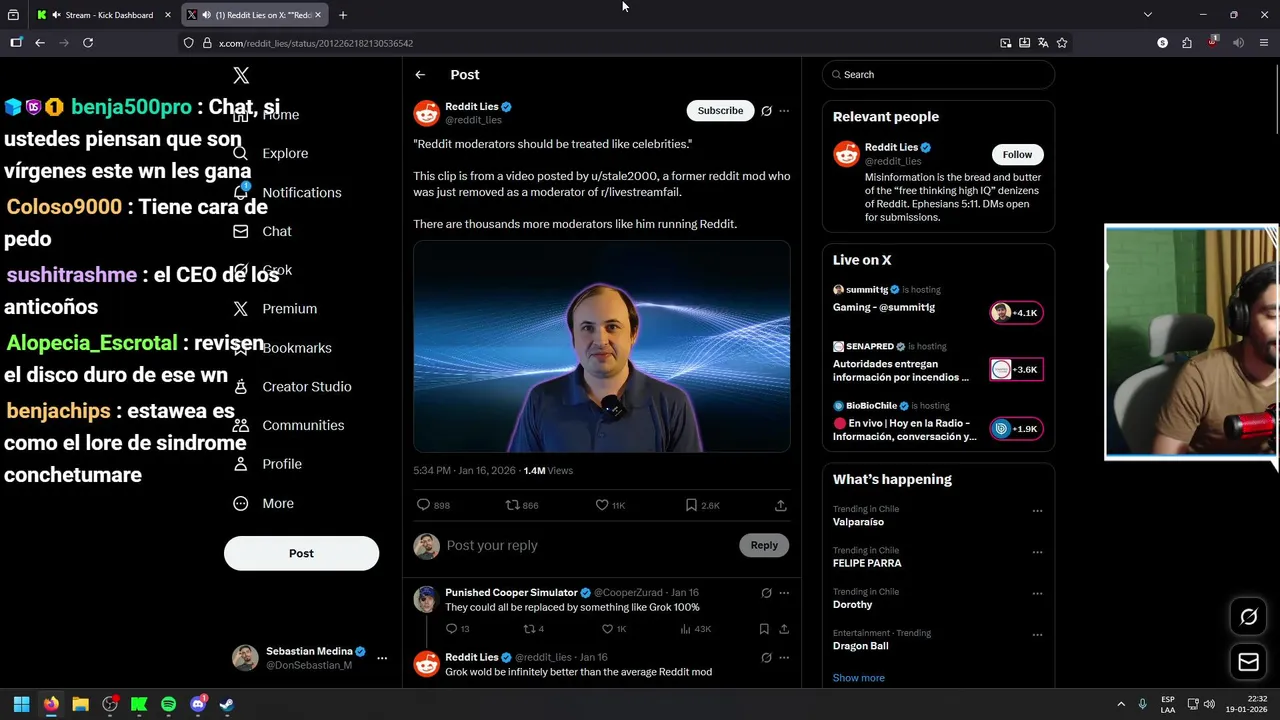The image size is (1280, 720).
Task: Open the browser extensions icon
Action: click(1187, 43)
